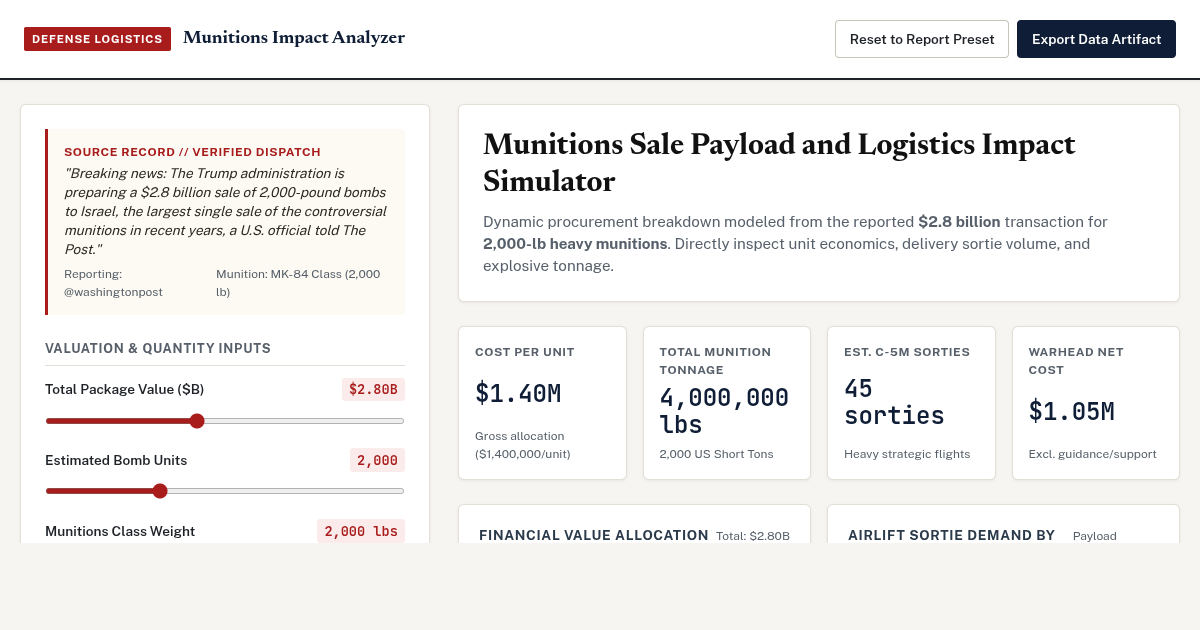
Task: Click the 2,000 lbs class weight value
Action: point(361,531)
